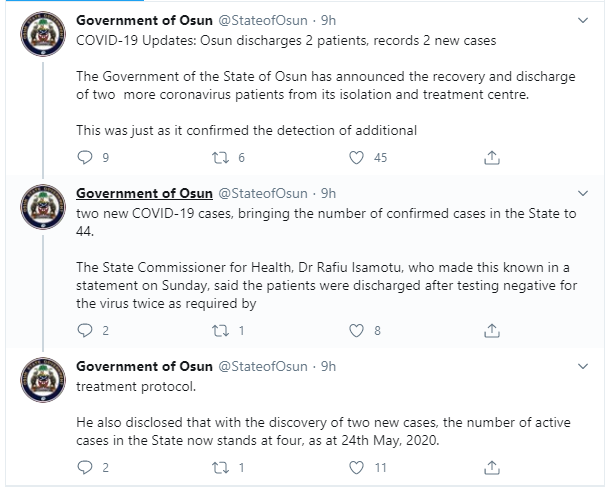Open the 9h timestamp on the third tweet

[328, 366]
